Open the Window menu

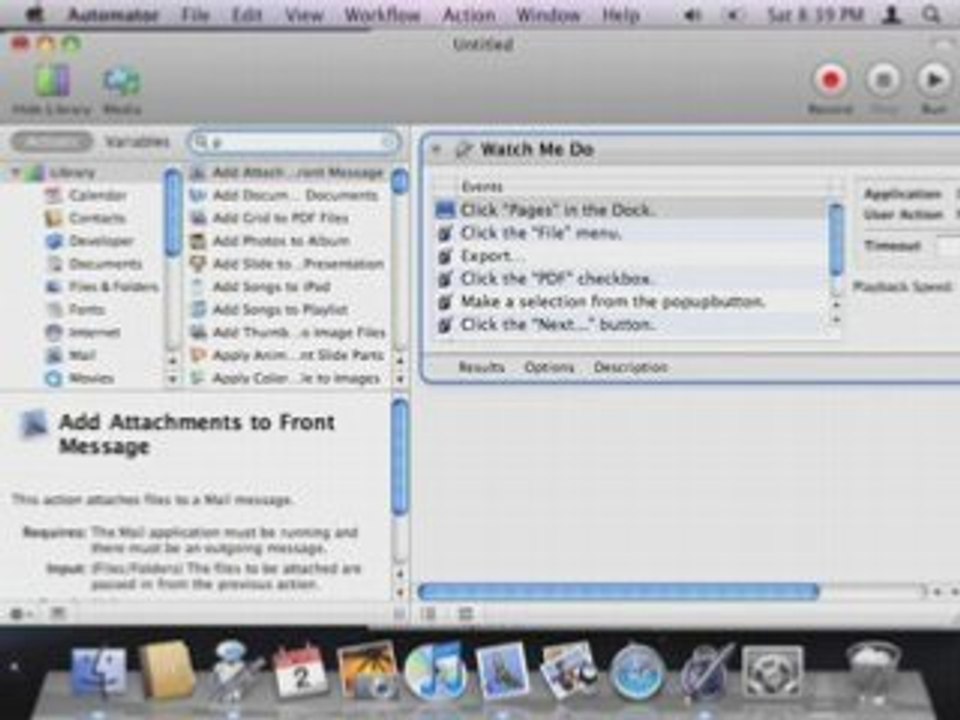point(548,15)
